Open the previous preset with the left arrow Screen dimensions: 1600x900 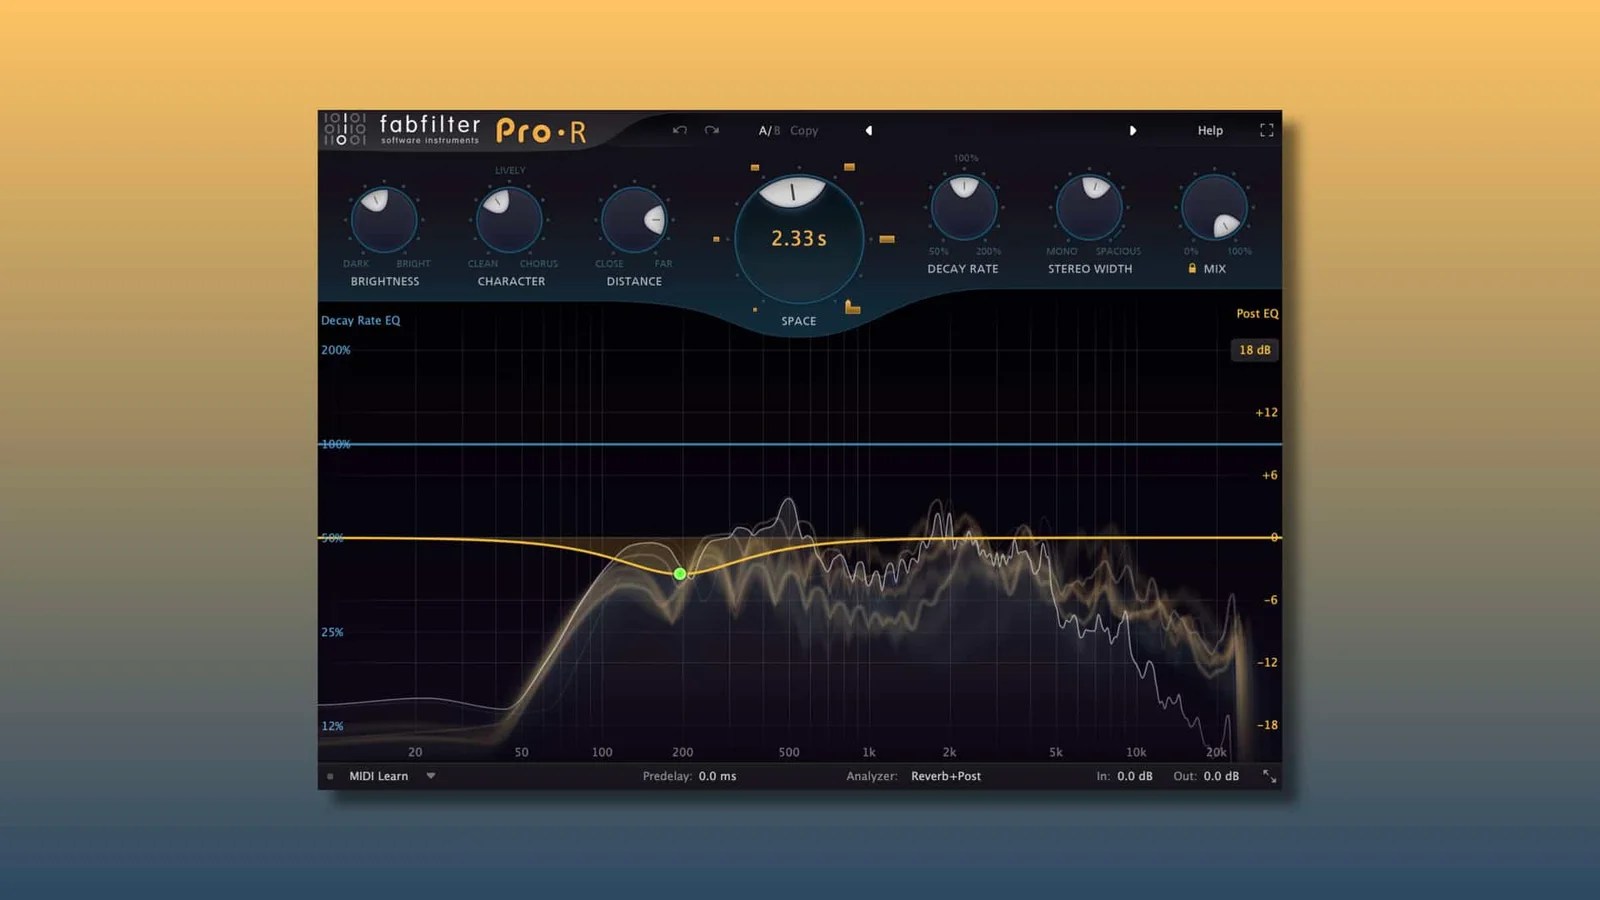[868, 130]
